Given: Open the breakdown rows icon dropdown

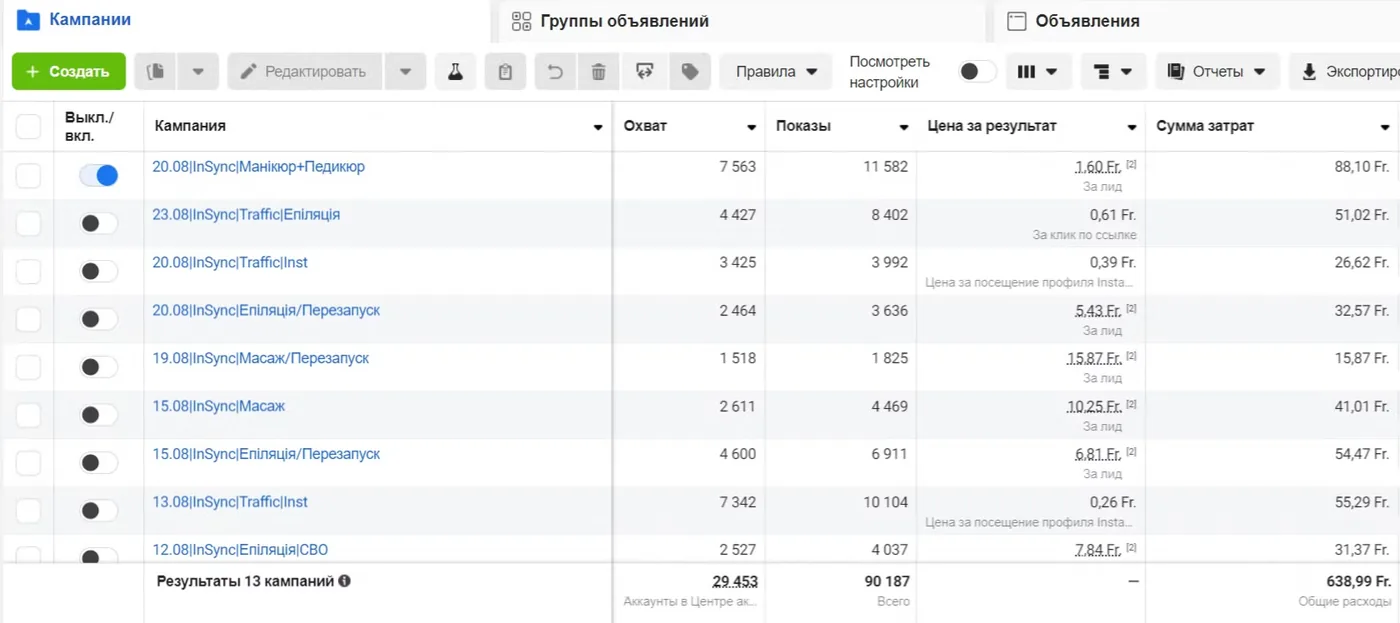Looking at the screenshot, I should pyautogui.click(x=1113, y=72).
